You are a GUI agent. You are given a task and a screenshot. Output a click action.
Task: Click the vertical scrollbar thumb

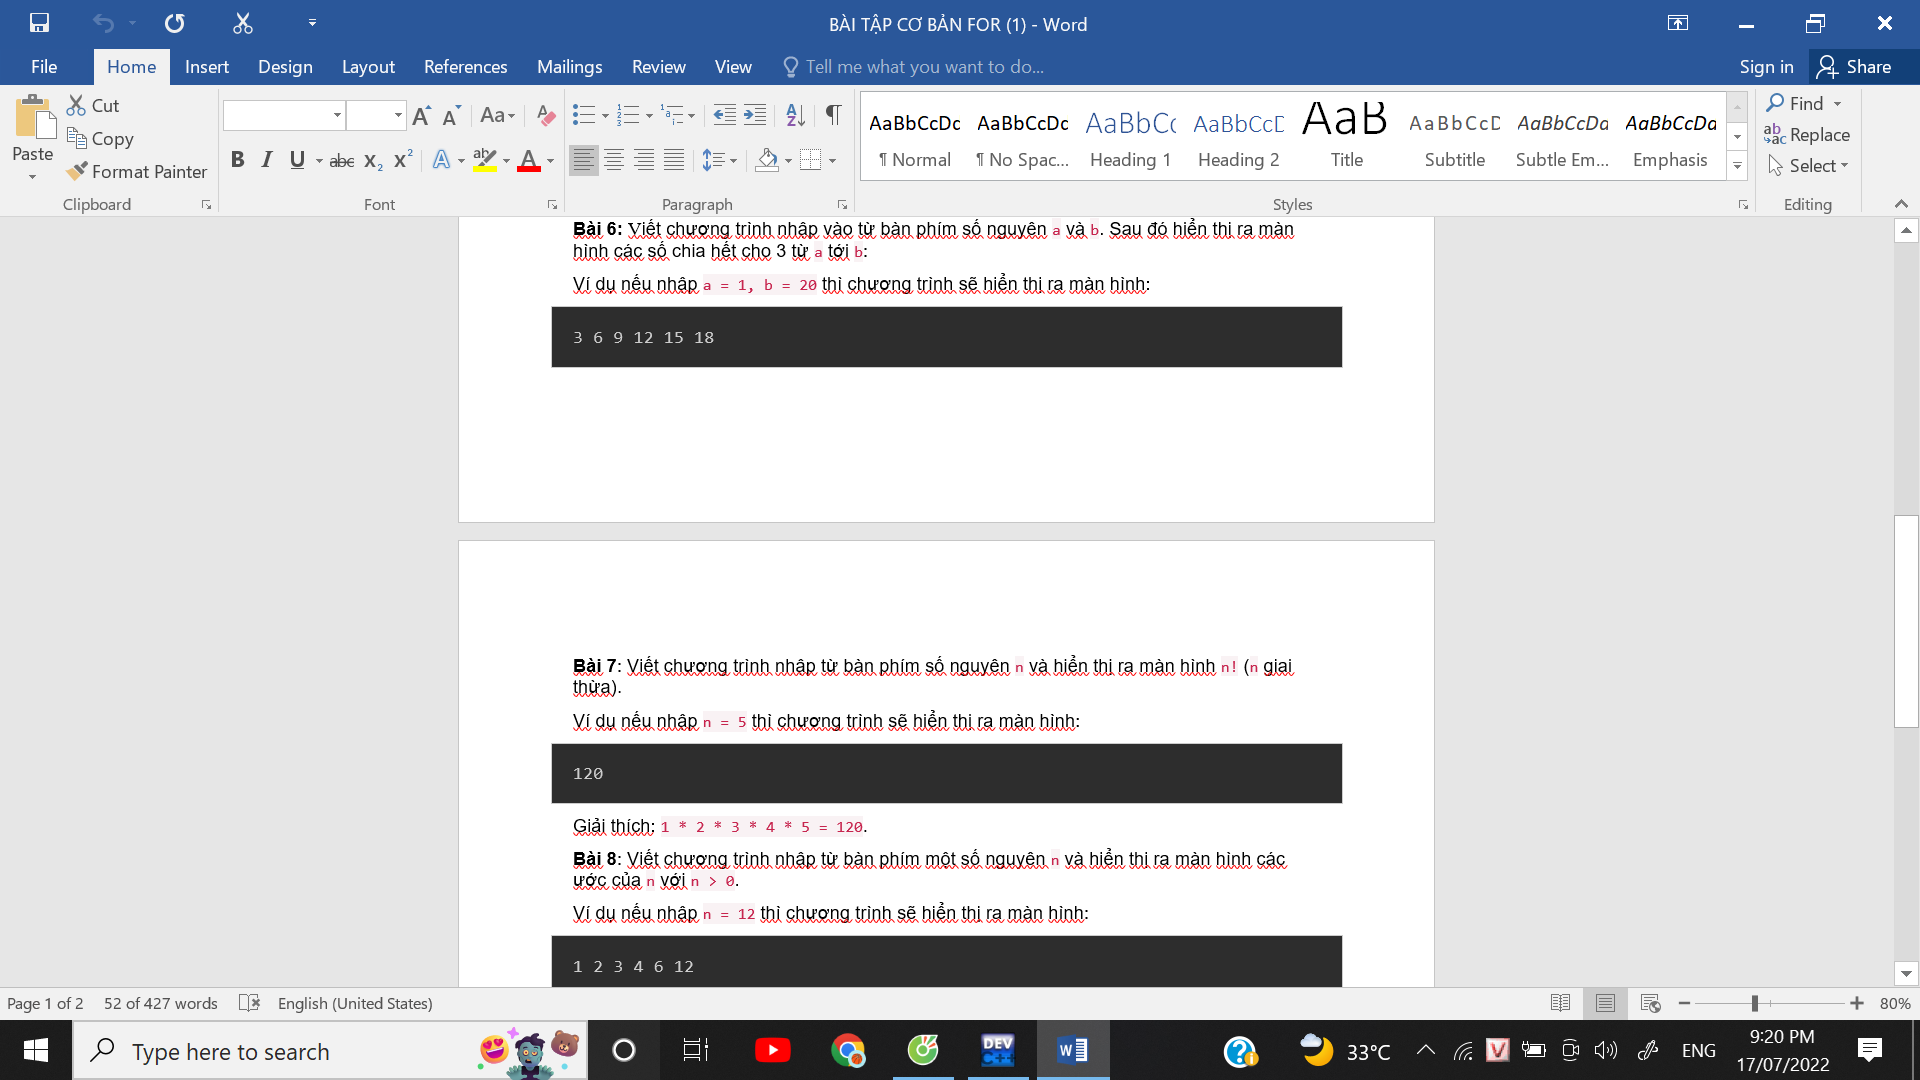(x=1906, y=621)
